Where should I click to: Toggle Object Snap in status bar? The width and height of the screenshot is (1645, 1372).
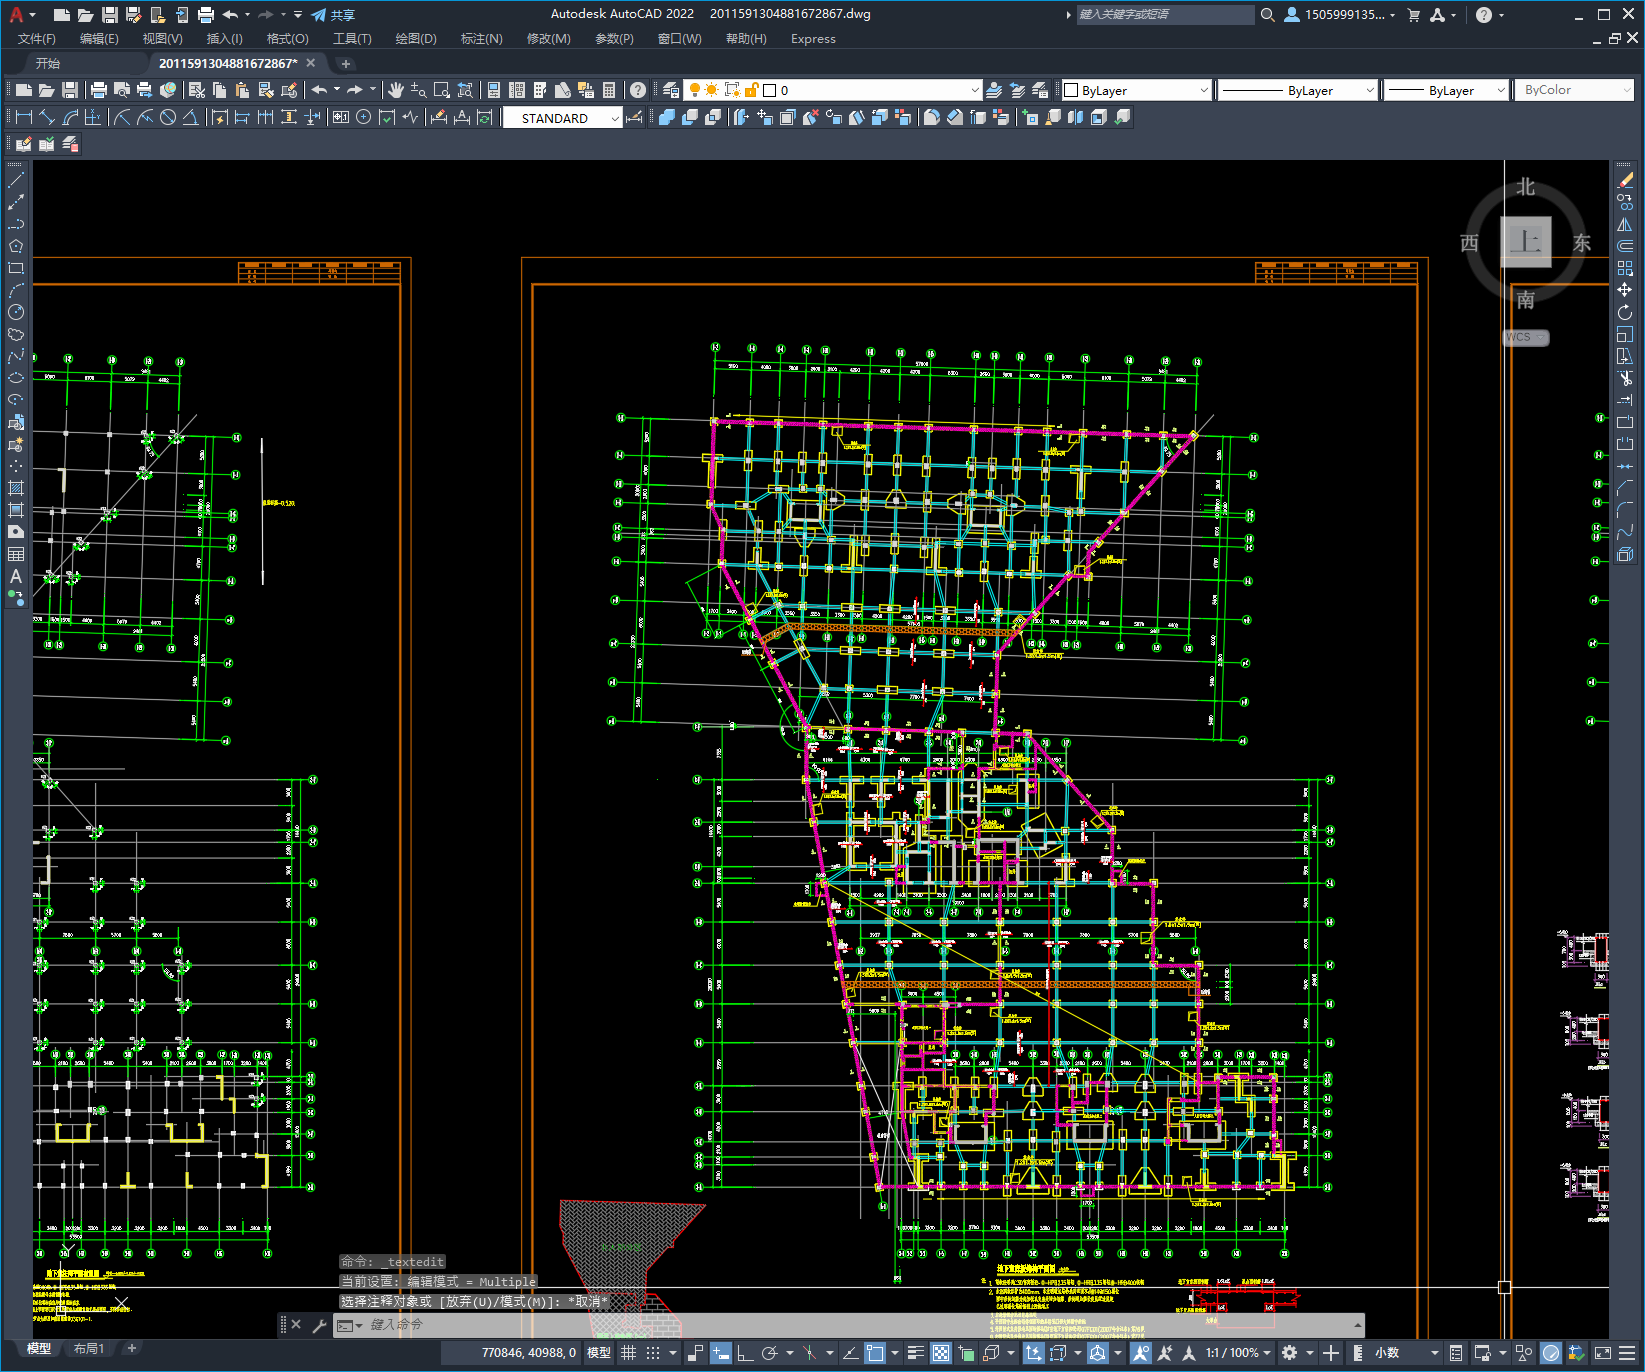click(875, 1353)
